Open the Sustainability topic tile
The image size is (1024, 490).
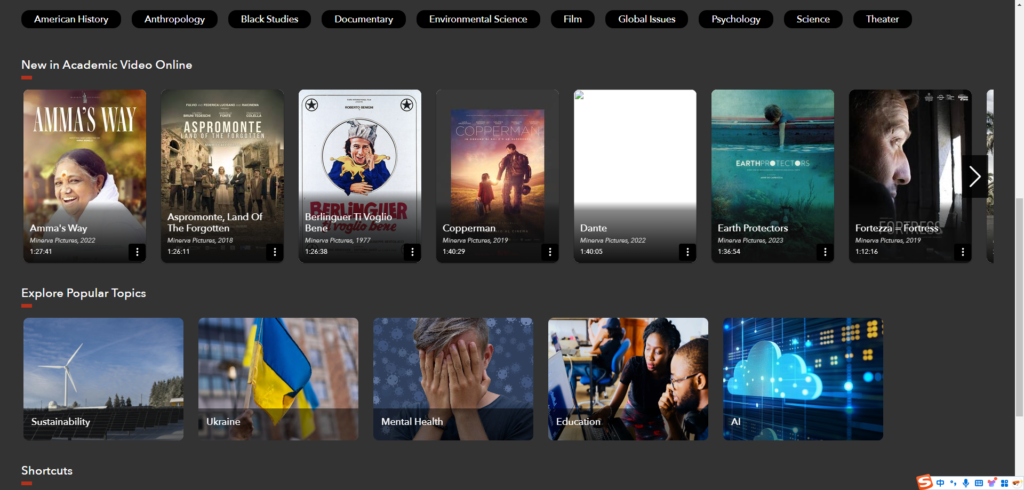pyautogui.click(x=103, y=379)
